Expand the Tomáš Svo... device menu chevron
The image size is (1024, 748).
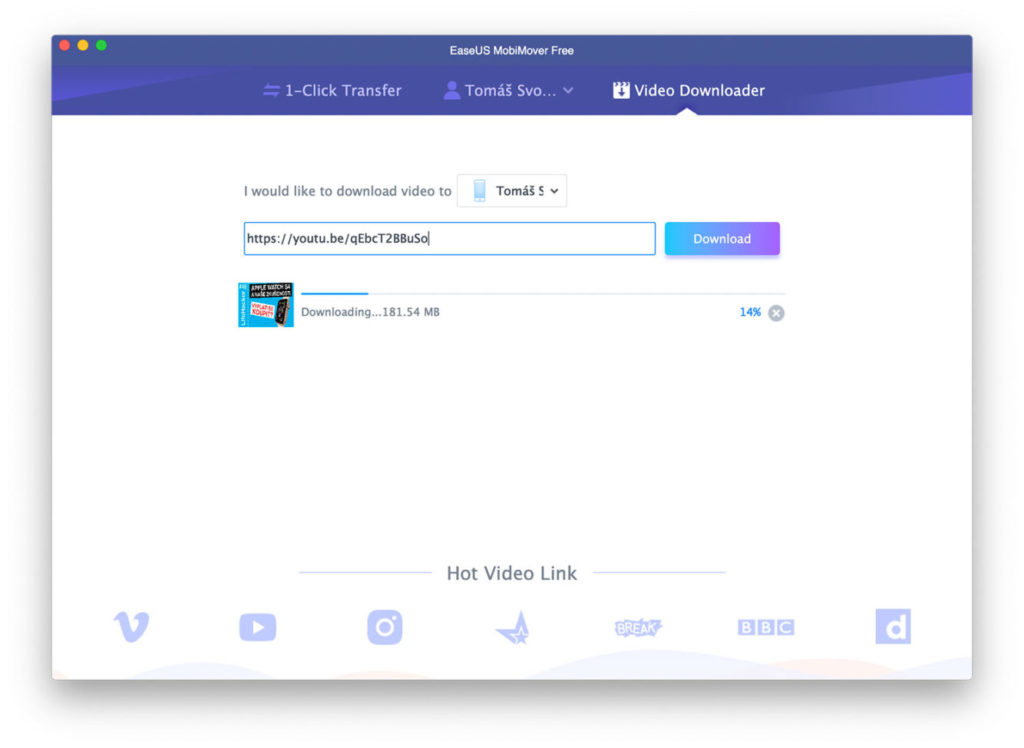click(568, 90)
